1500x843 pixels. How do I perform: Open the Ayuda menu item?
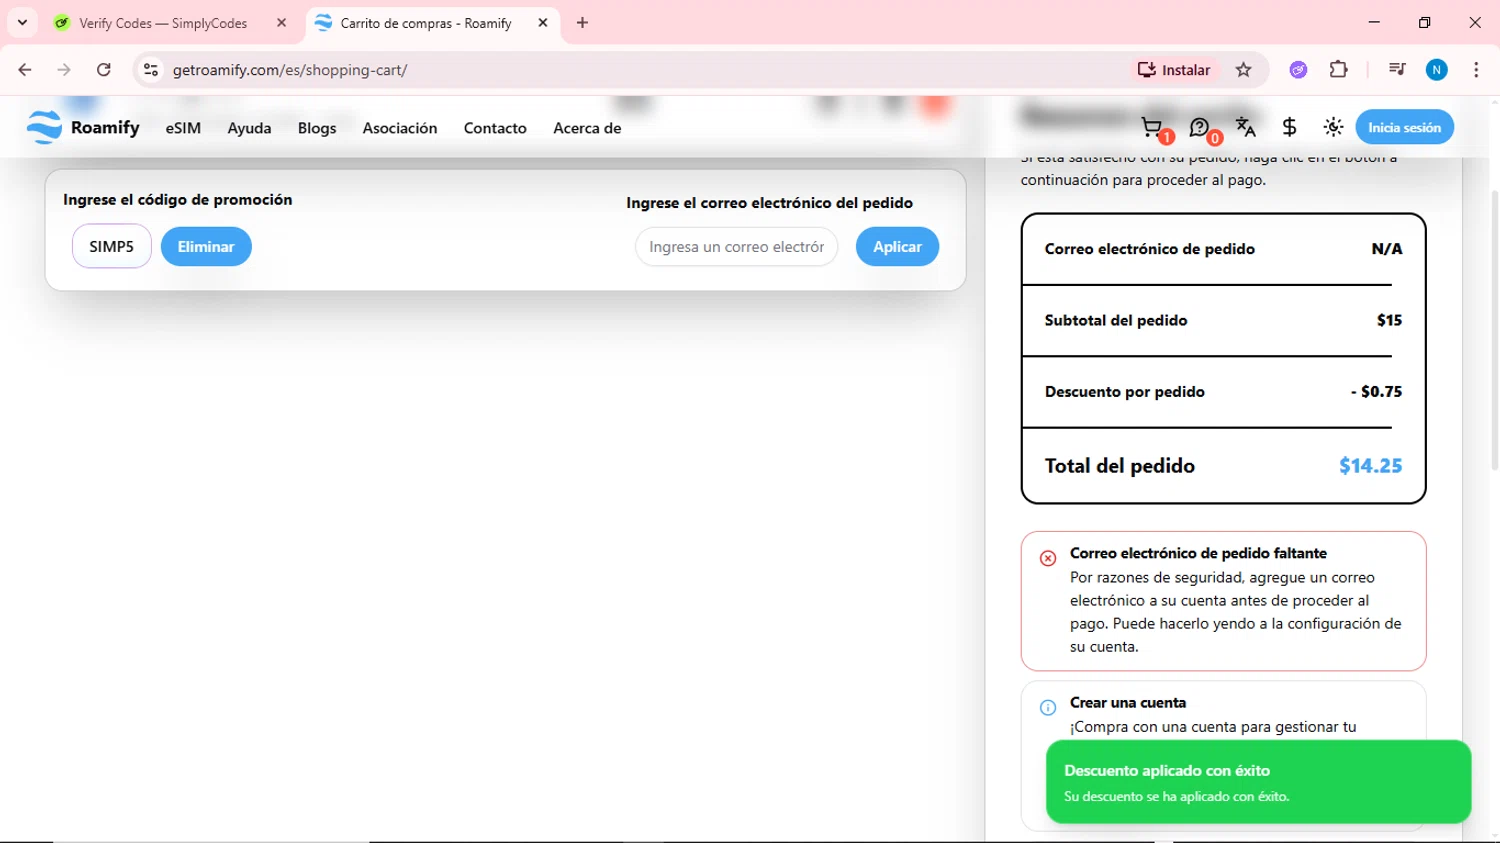(x=249, y=128)
